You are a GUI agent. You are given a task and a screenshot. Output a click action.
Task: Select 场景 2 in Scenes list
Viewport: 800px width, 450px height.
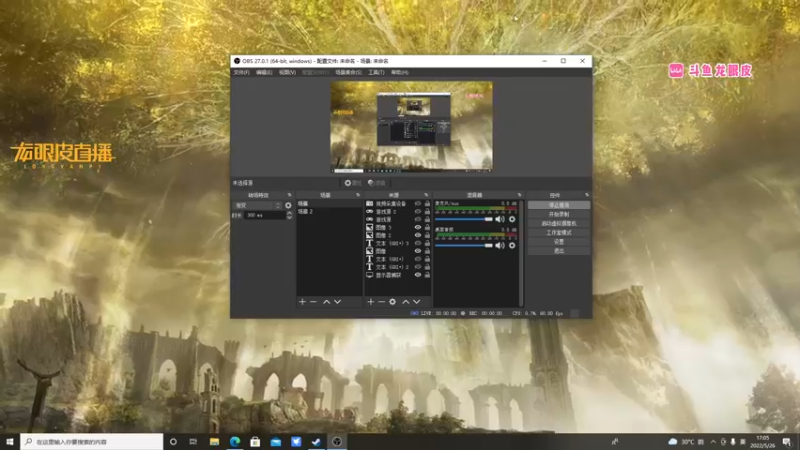[329, 212]
